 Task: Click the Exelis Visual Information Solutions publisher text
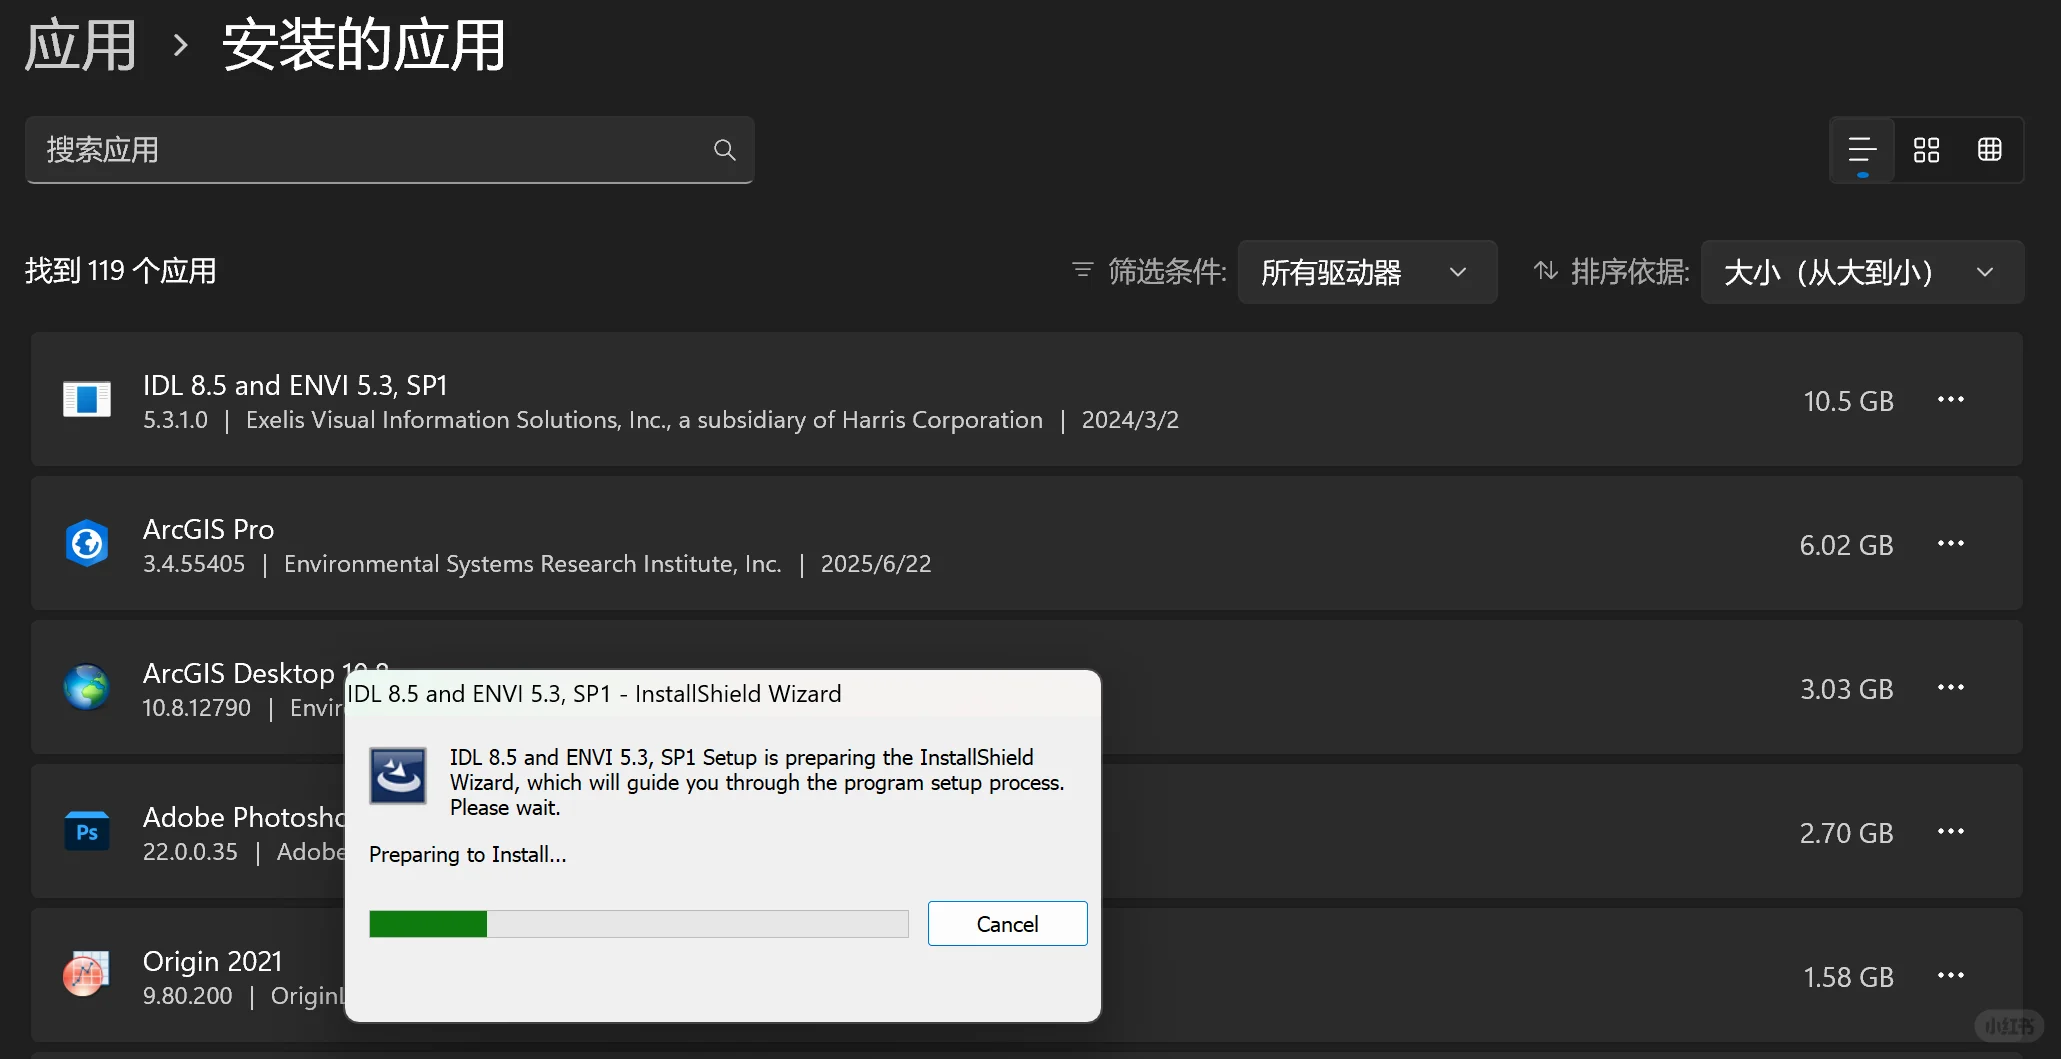644,420
